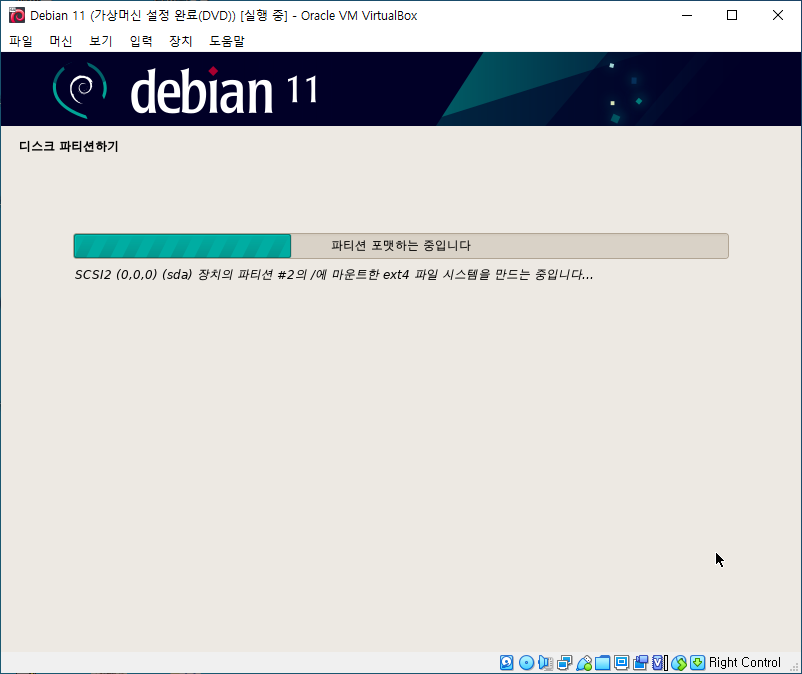Close the VirtualBox VM window

pyautogui.click(x=777, y=15)
